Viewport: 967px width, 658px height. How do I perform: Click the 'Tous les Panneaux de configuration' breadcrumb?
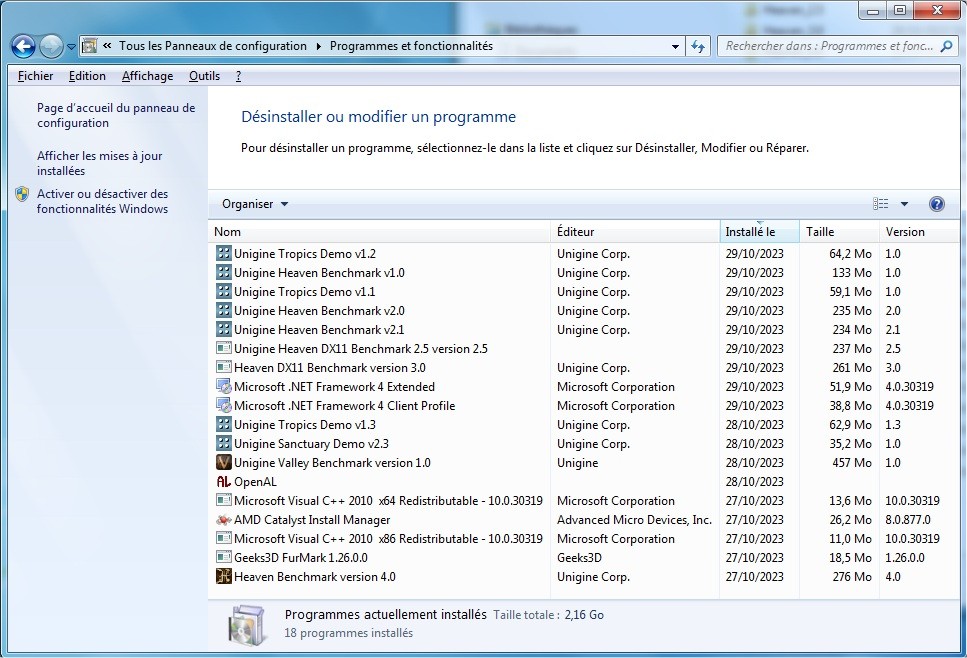(x=213, y=46)
